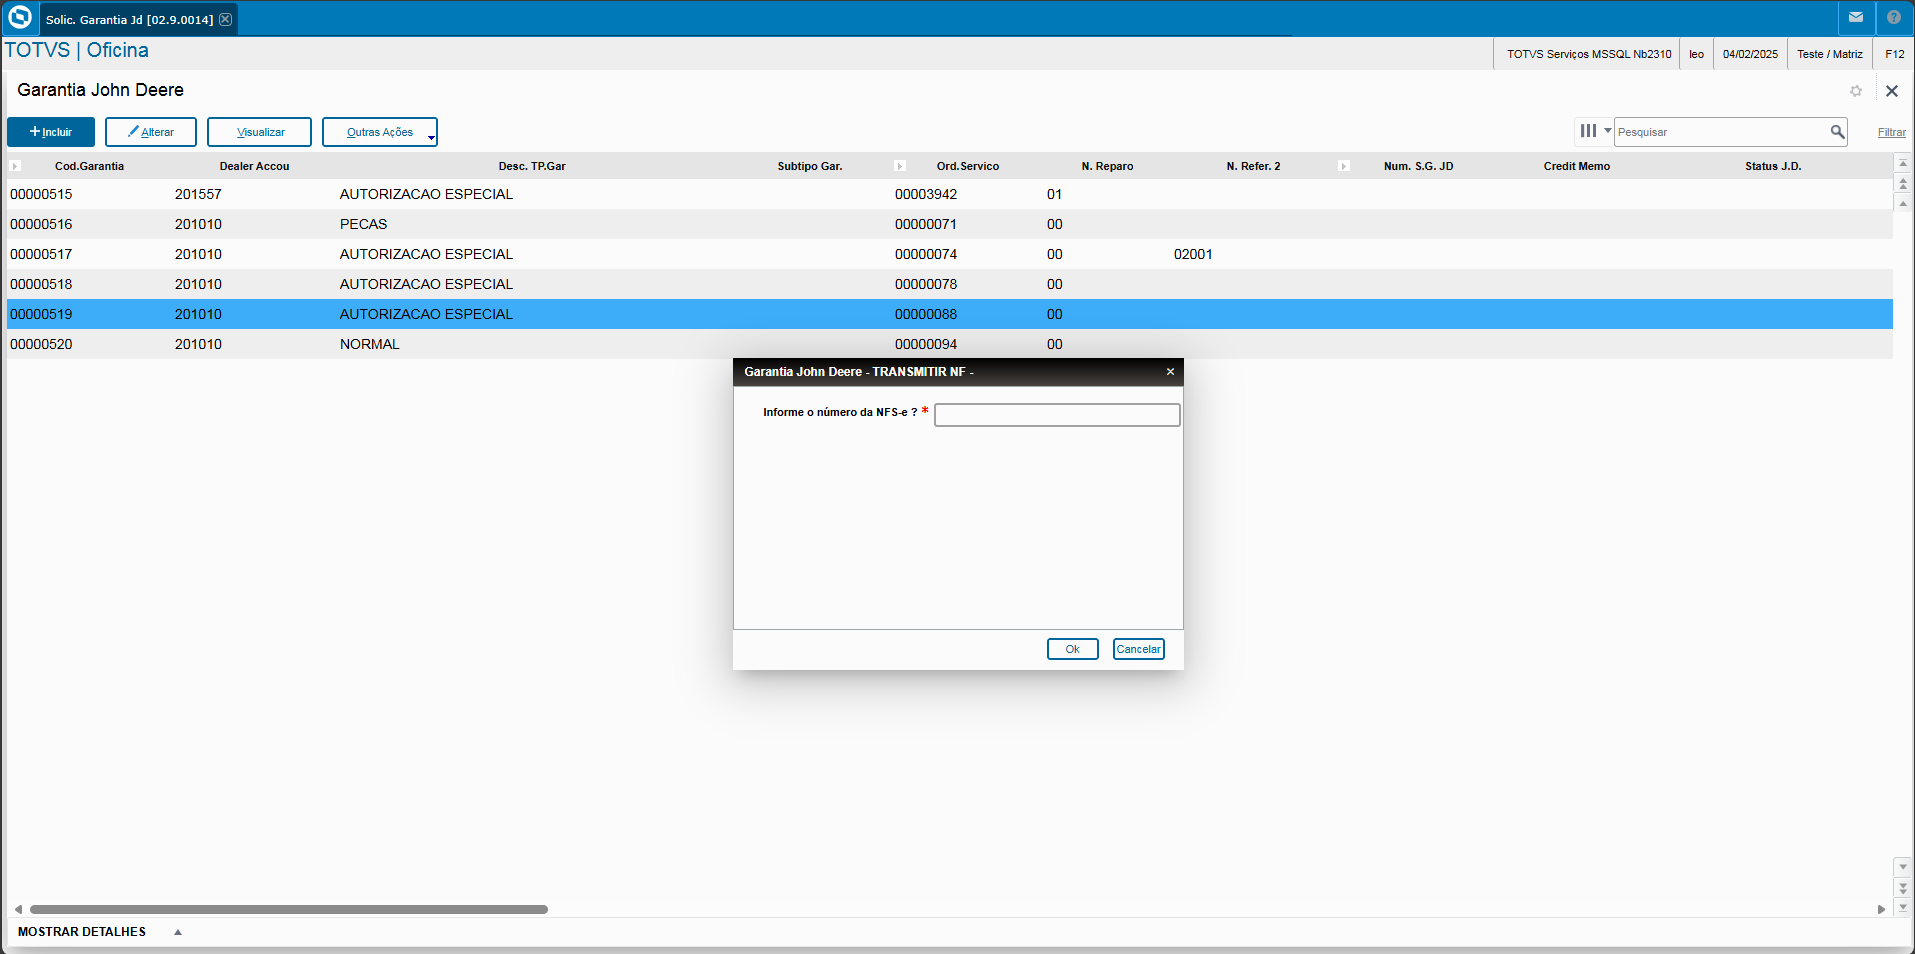Select row with code 00000516
This screenshot has width=1915, height=954.
pos(950,224)
